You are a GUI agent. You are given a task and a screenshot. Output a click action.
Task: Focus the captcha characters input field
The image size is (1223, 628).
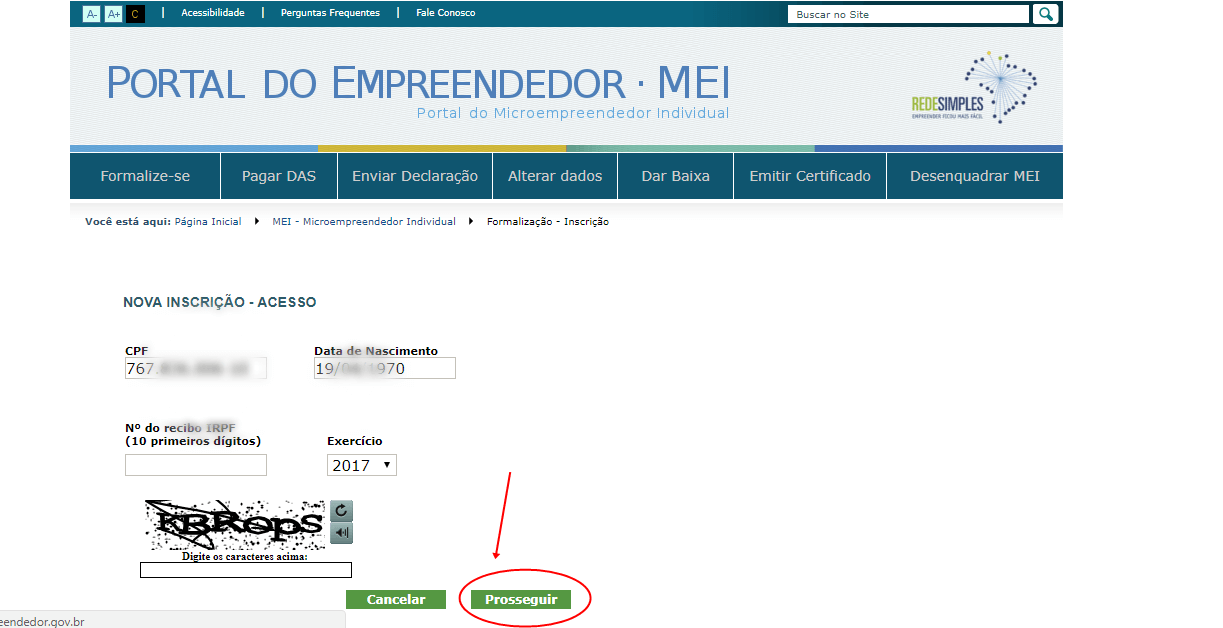[246, 570]
